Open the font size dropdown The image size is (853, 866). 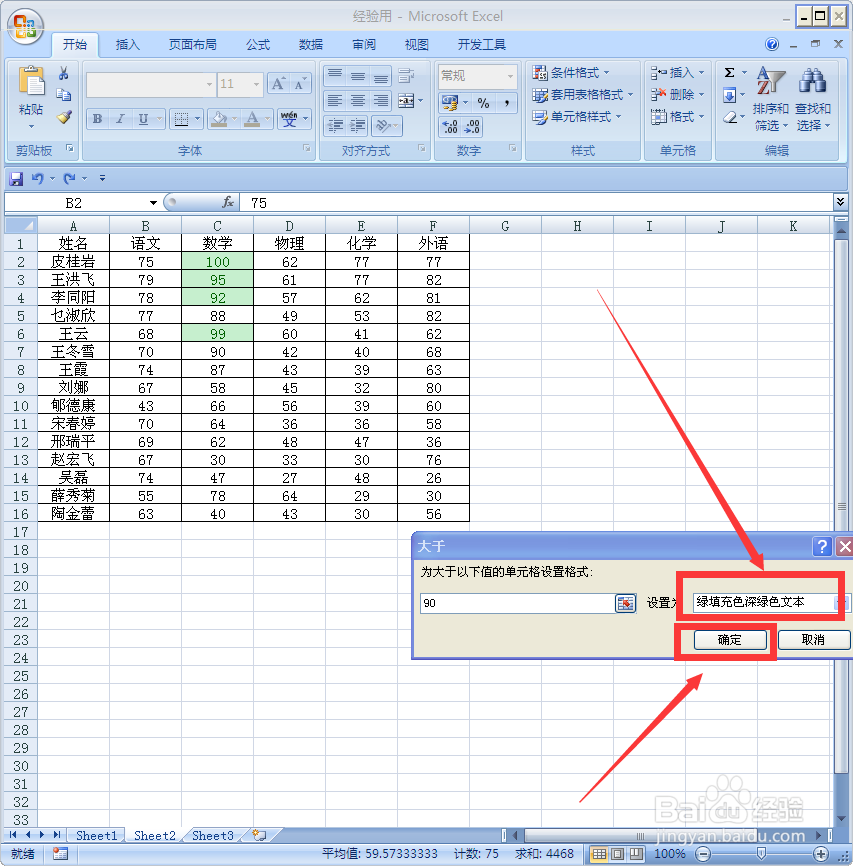(256, 84)
